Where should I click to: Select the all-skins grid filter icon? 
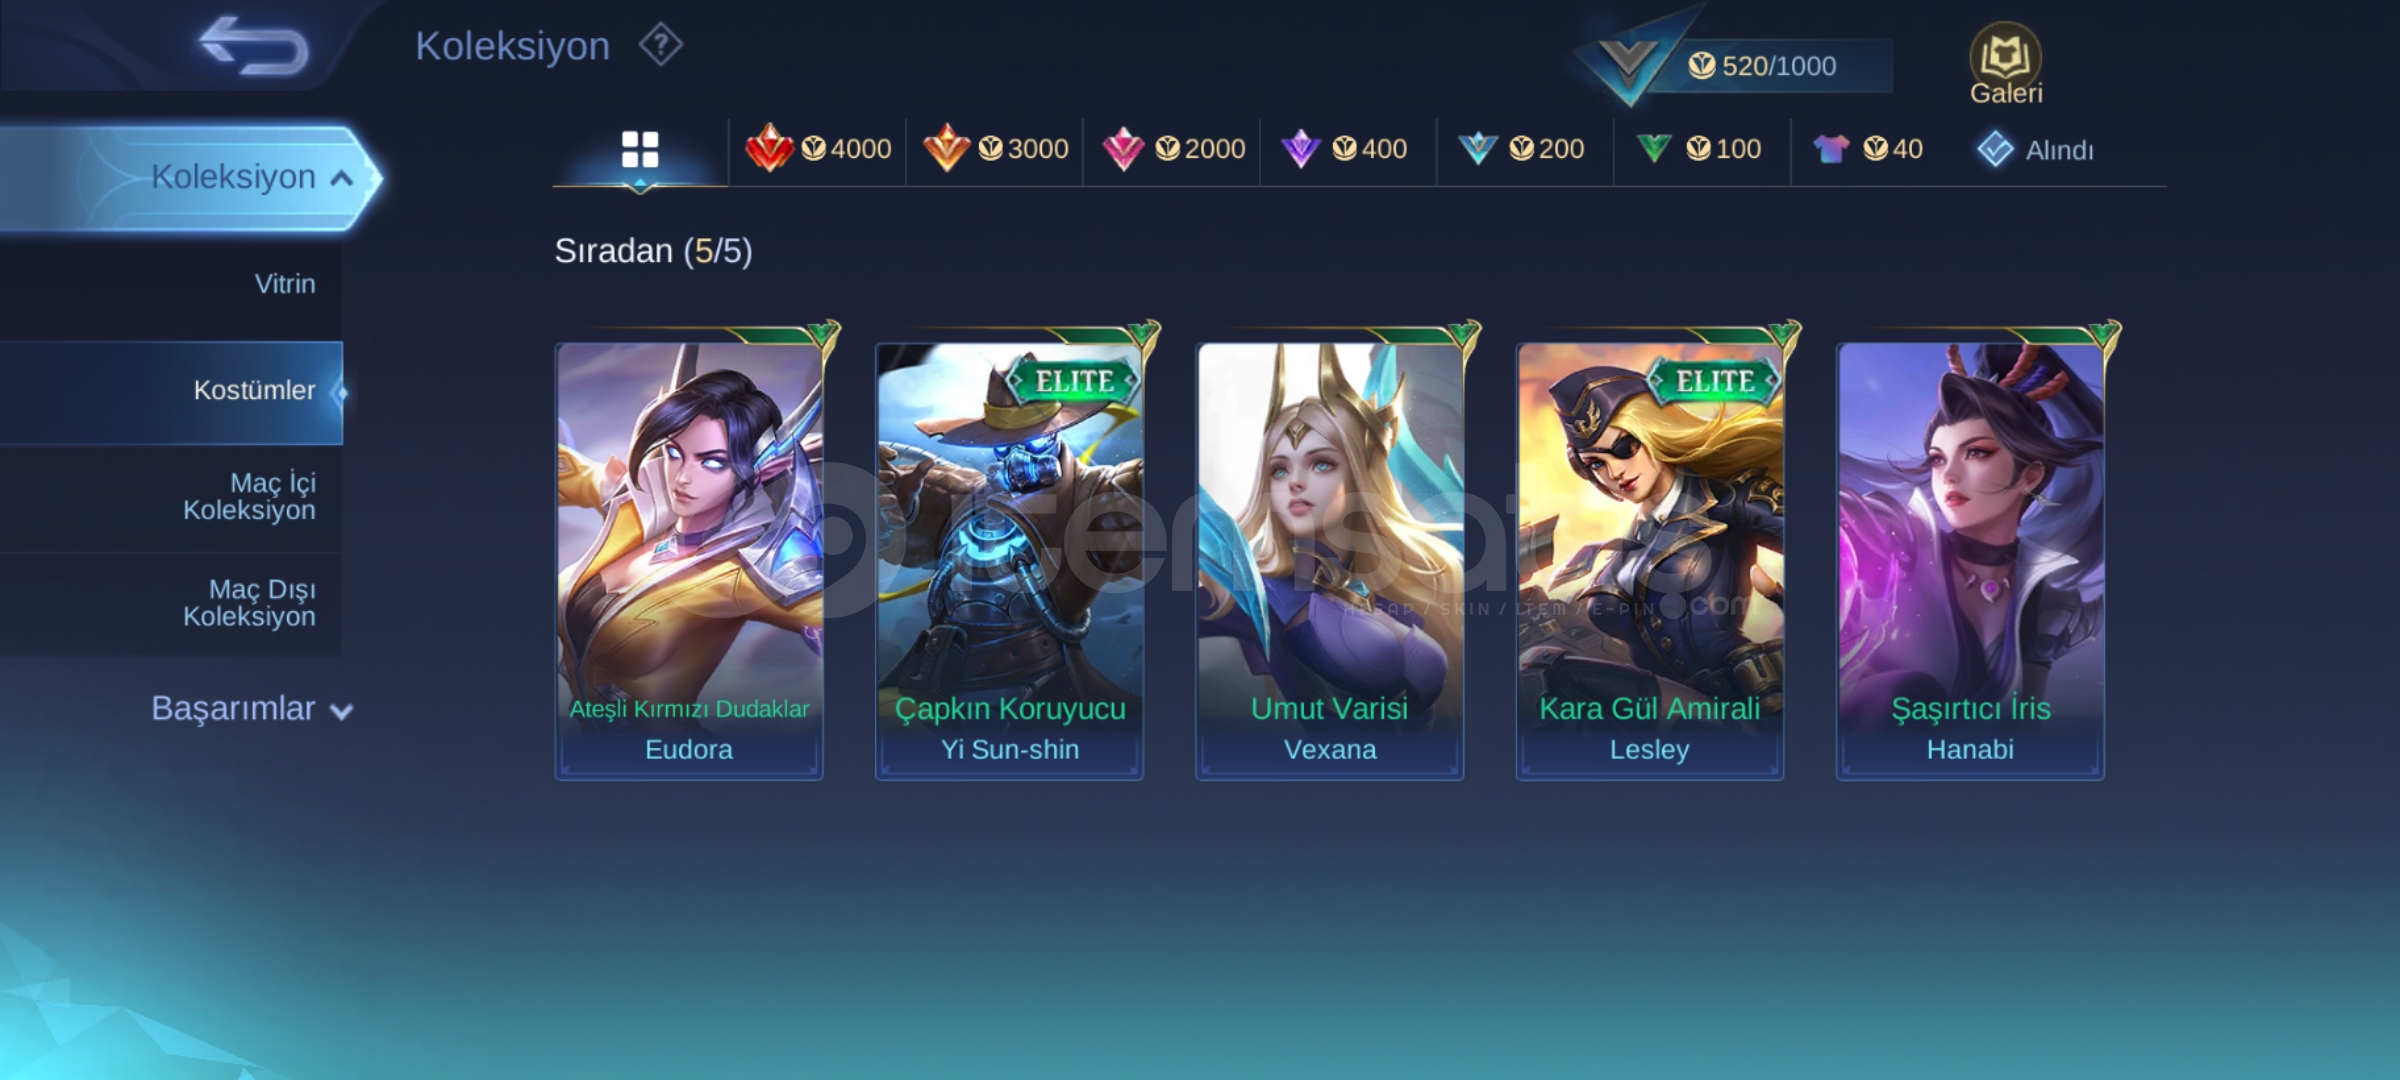tap(640, 150)
